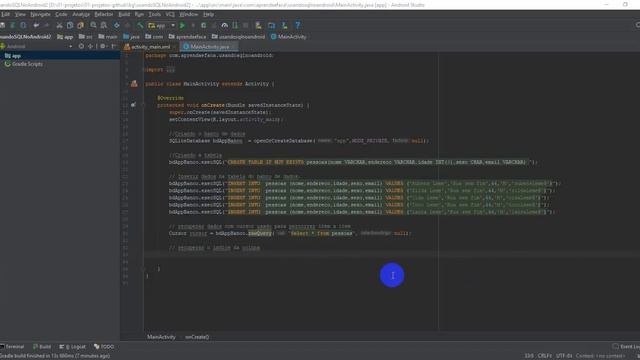Image resolution: width=640 pixels, height=360 pixels.
Task: Click the Help question mark icon
Action: point(298,25)
